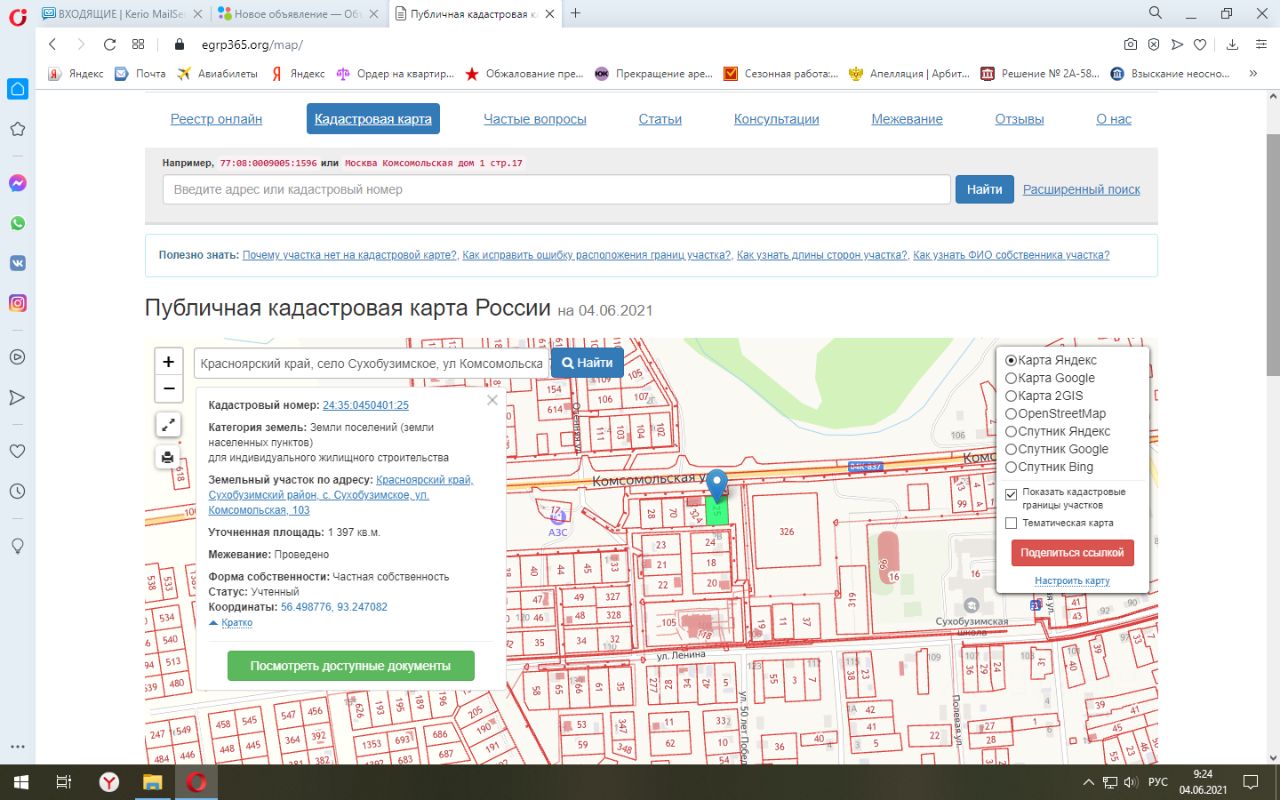The width and height of the screenshot is (1280, 800).
Task: Focus map address search field
Action: click(x=372, y=363)
